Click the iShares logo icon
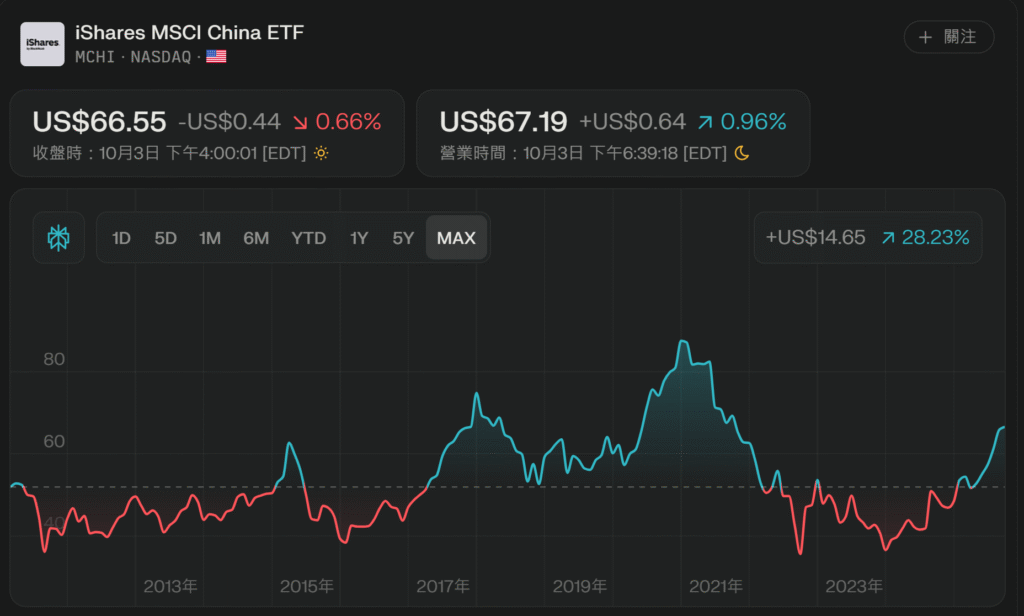Image resolution: width=1024 pixels, height=616 pixels. pyautogui.click(x=42, y=44)
